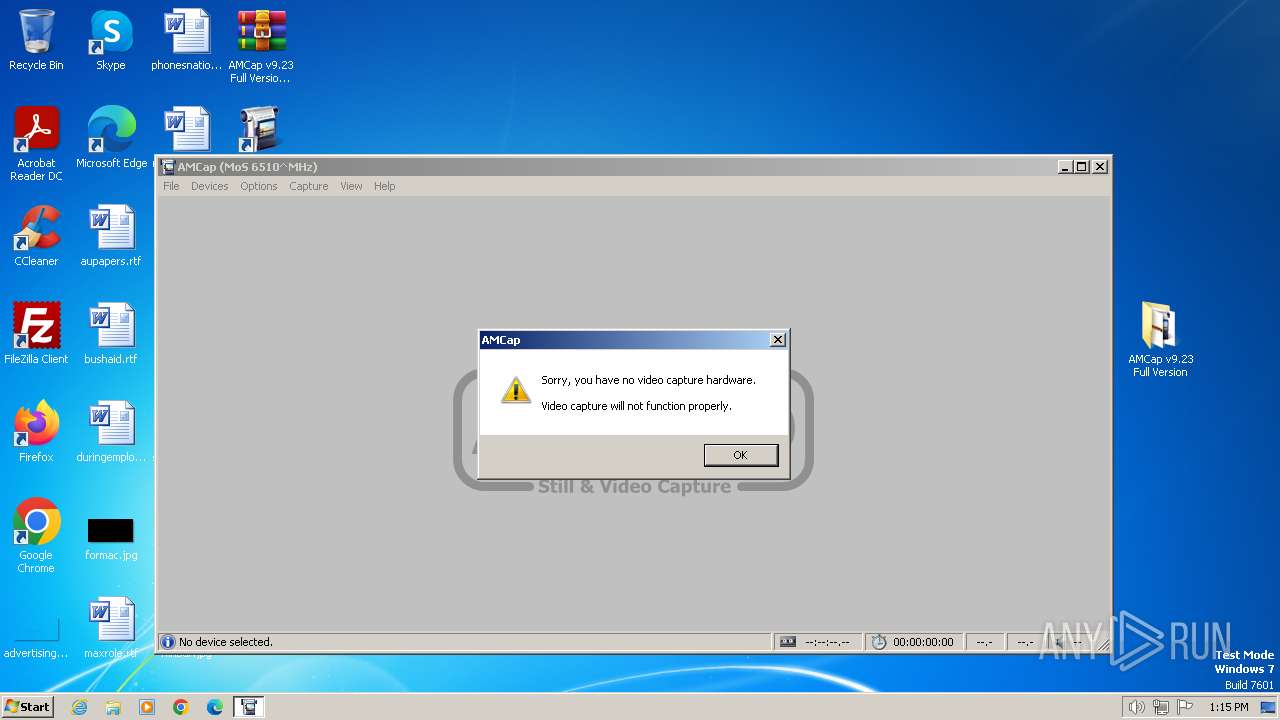Select the formac.jpg image file
This screenshot has width=1280, height=720.
coord(111,539)
